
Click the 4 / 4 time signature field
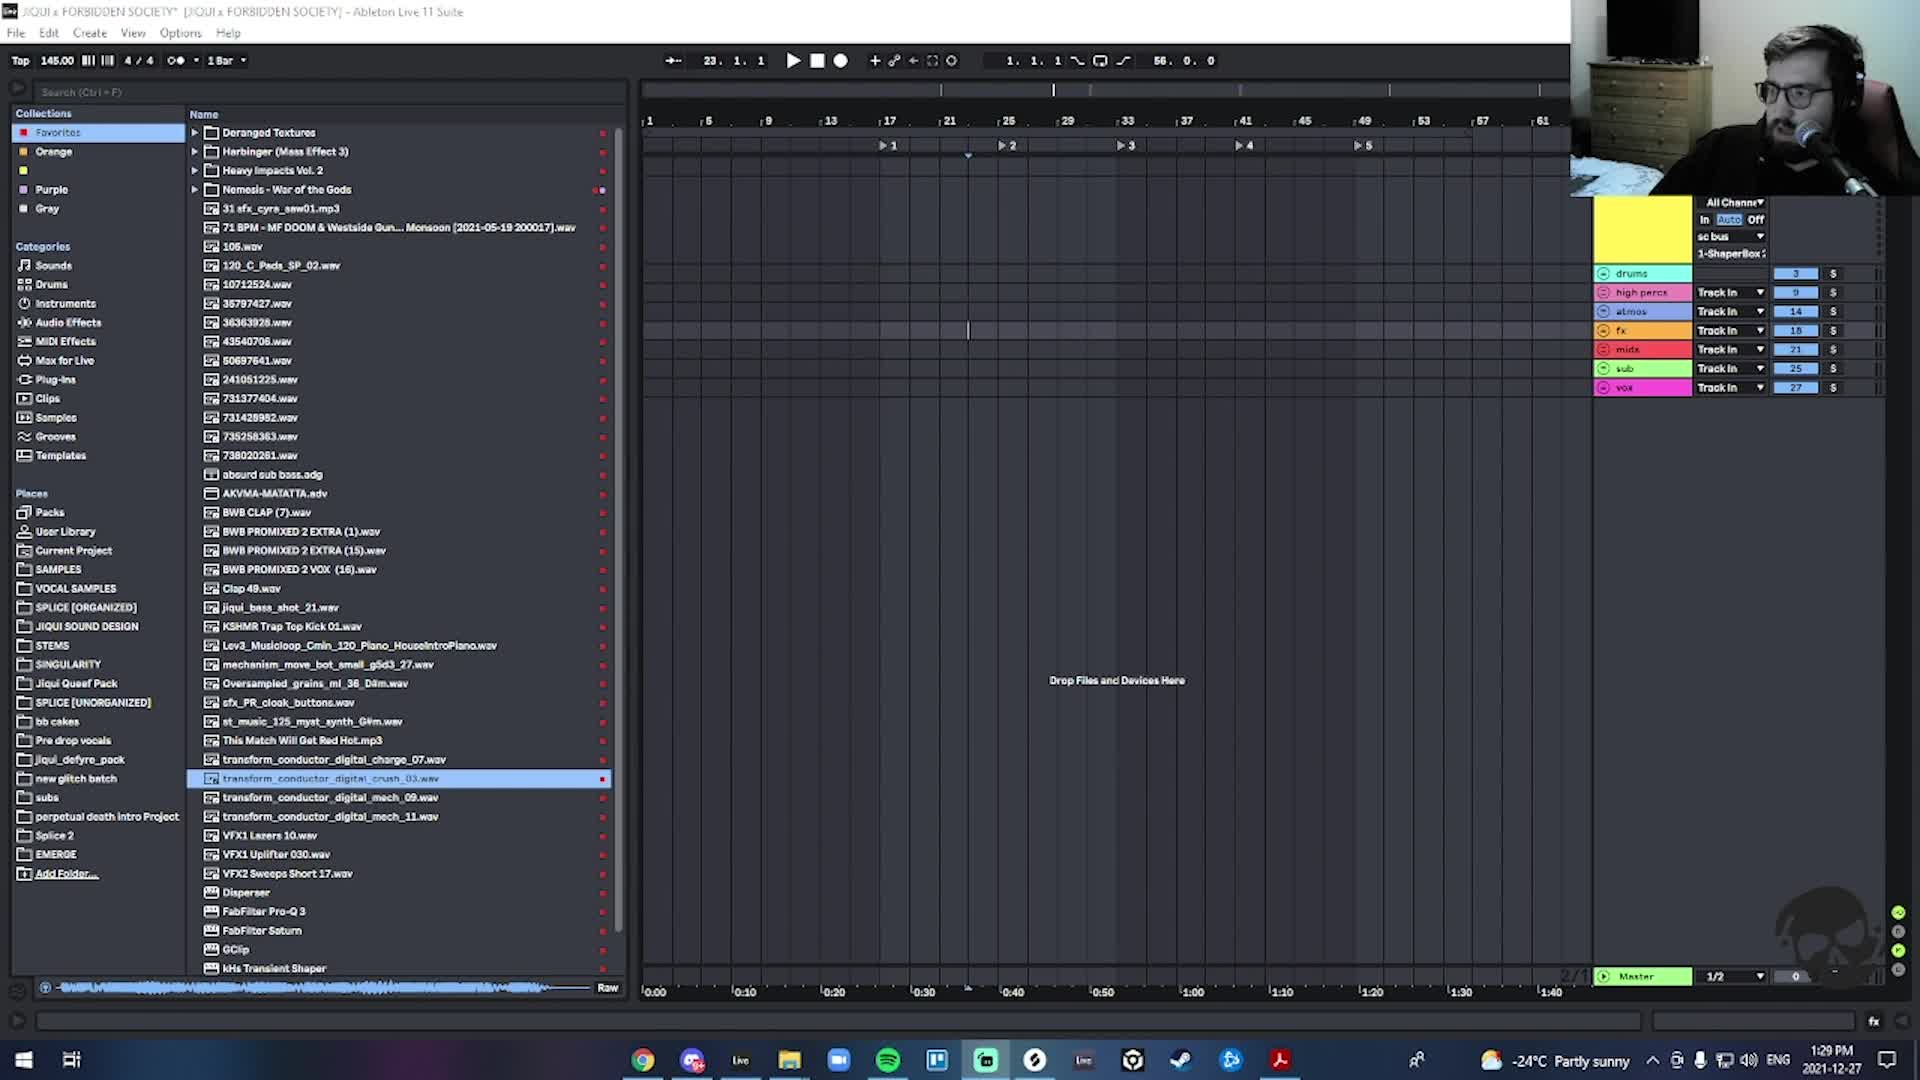click(x=139, y=61)
